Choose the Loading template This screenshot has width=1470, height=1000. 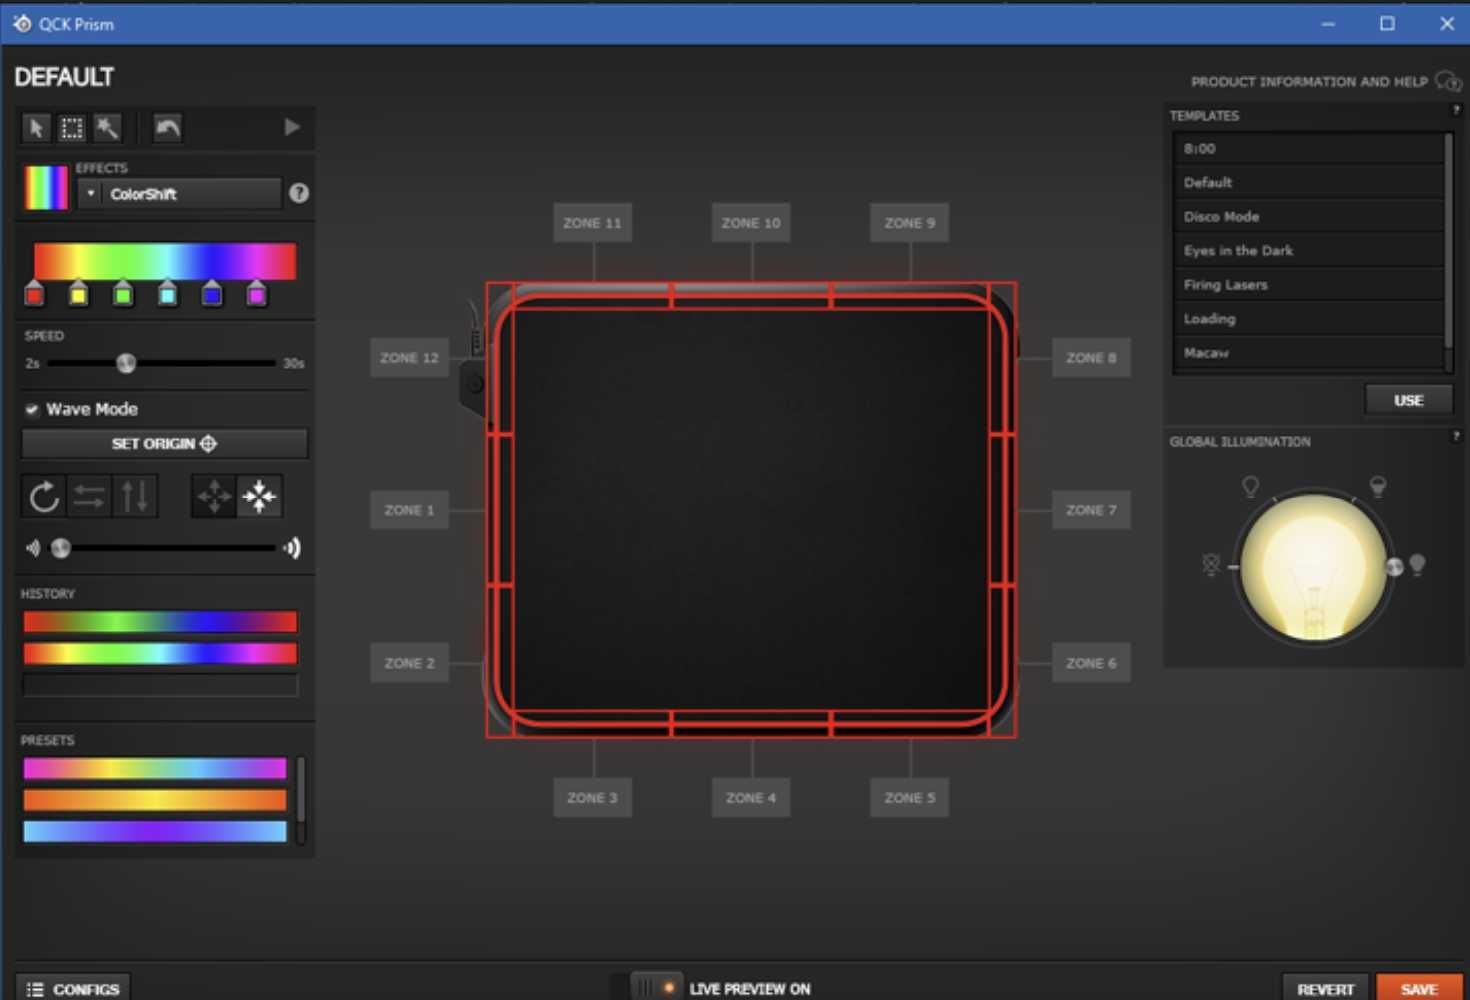[x=1308, y=318]
